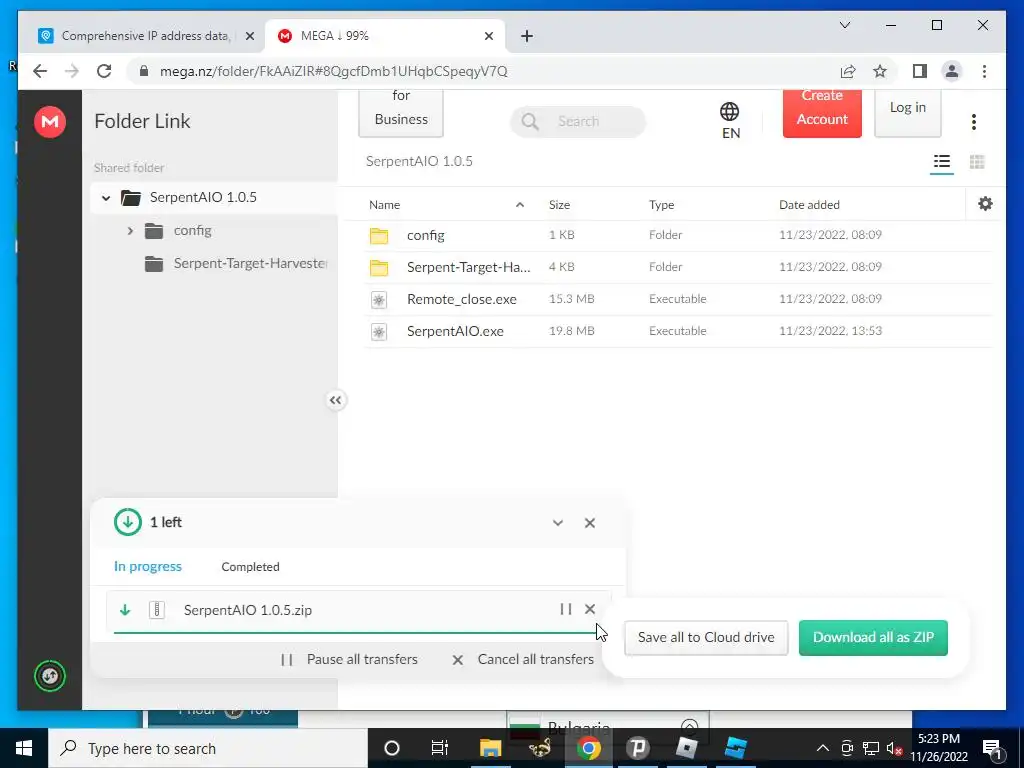
Task: Open the MEGA top-right three-dot menu
Action: [973, 121]
